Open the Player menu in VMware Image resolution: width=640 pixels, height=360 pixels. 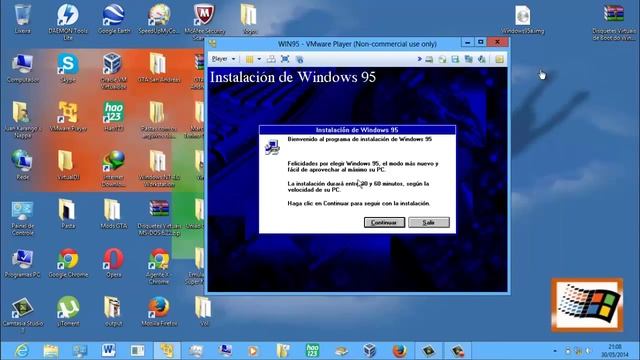(x=223, y=59)
